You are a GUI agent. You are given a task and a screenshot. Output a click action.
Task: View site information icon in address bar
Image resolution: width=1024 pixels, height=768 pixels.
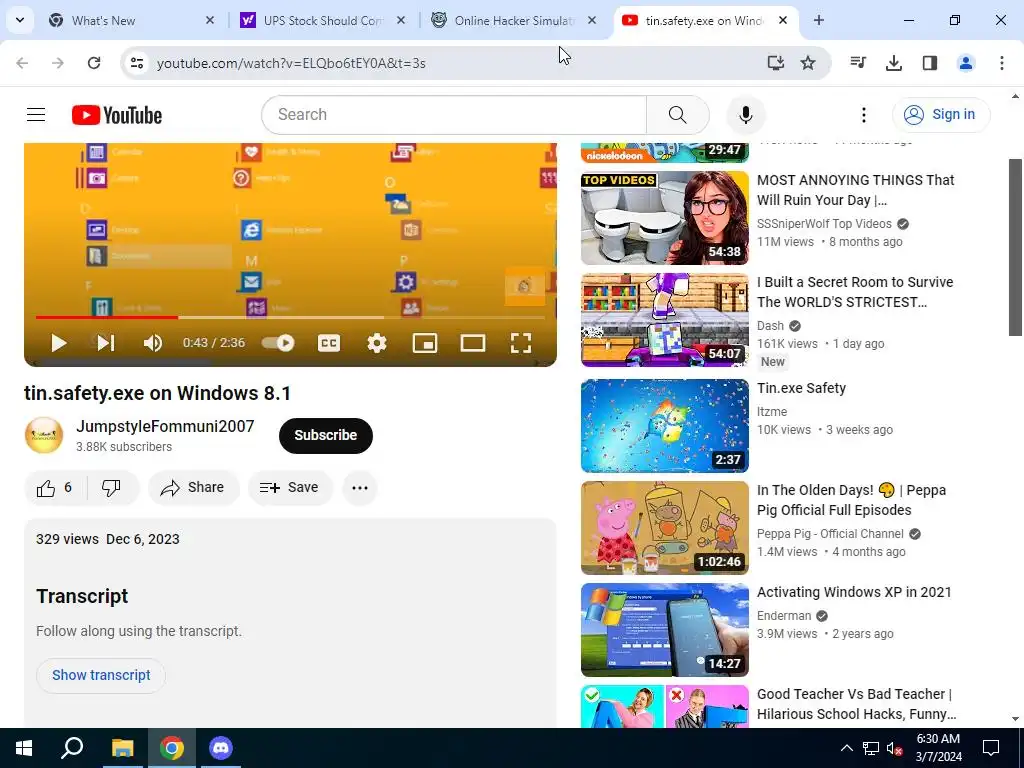137,63
